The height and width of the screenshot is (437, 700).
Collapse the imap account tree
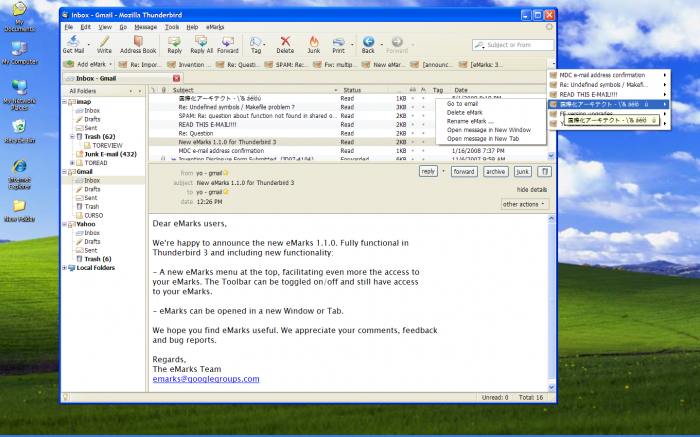(x=65, y=102)
